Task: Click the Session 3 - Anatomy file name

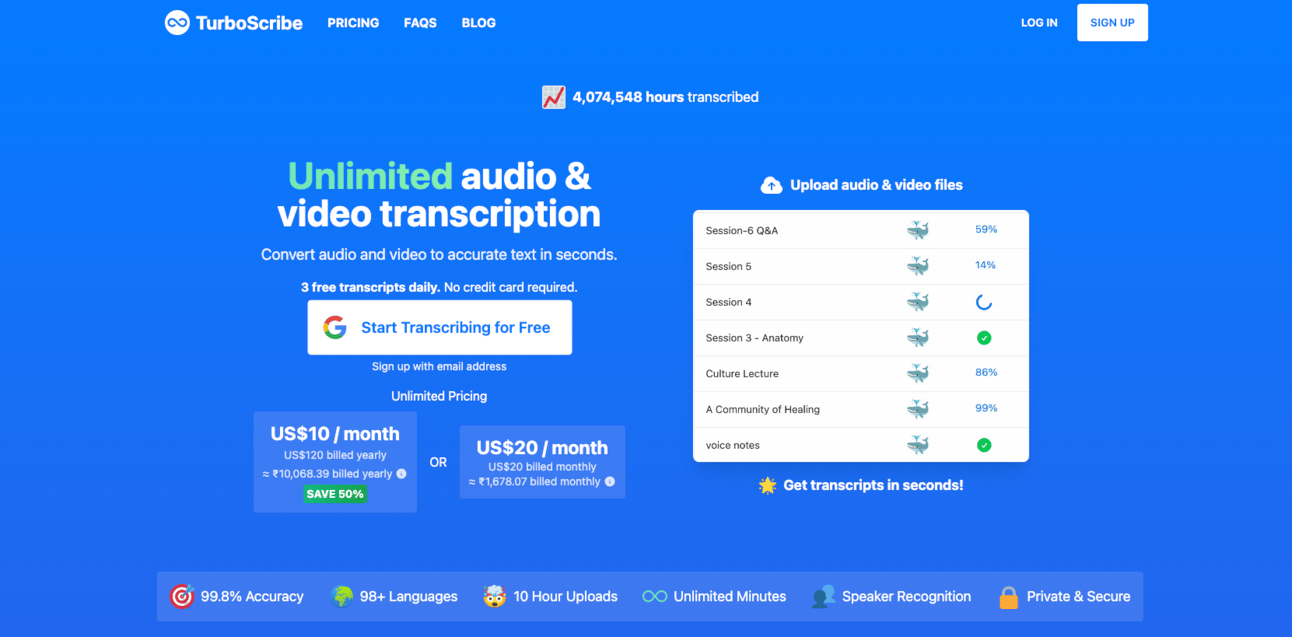Action: [x=754, y=338]
